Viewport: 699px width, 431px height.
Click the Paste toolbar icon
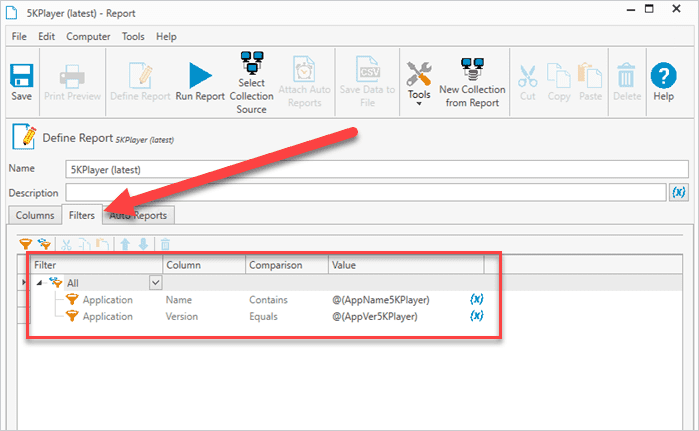590,76
